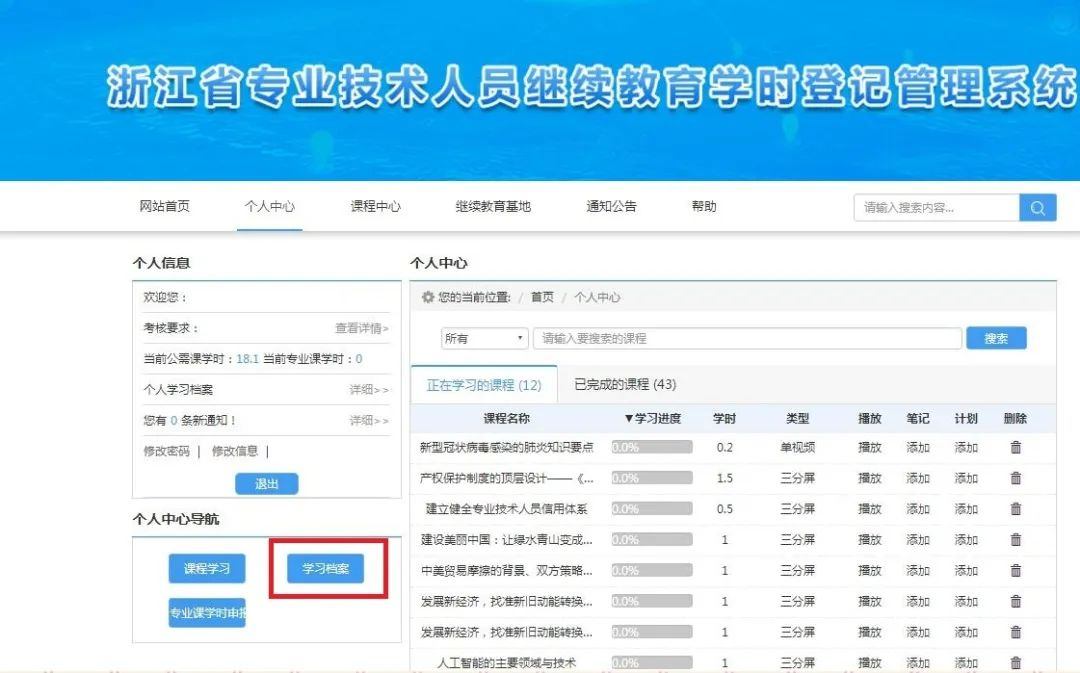Open the 通知公告 menu item
Image resolution: width=1080 pixels, height=673 pixels.
tap(611, 207)
